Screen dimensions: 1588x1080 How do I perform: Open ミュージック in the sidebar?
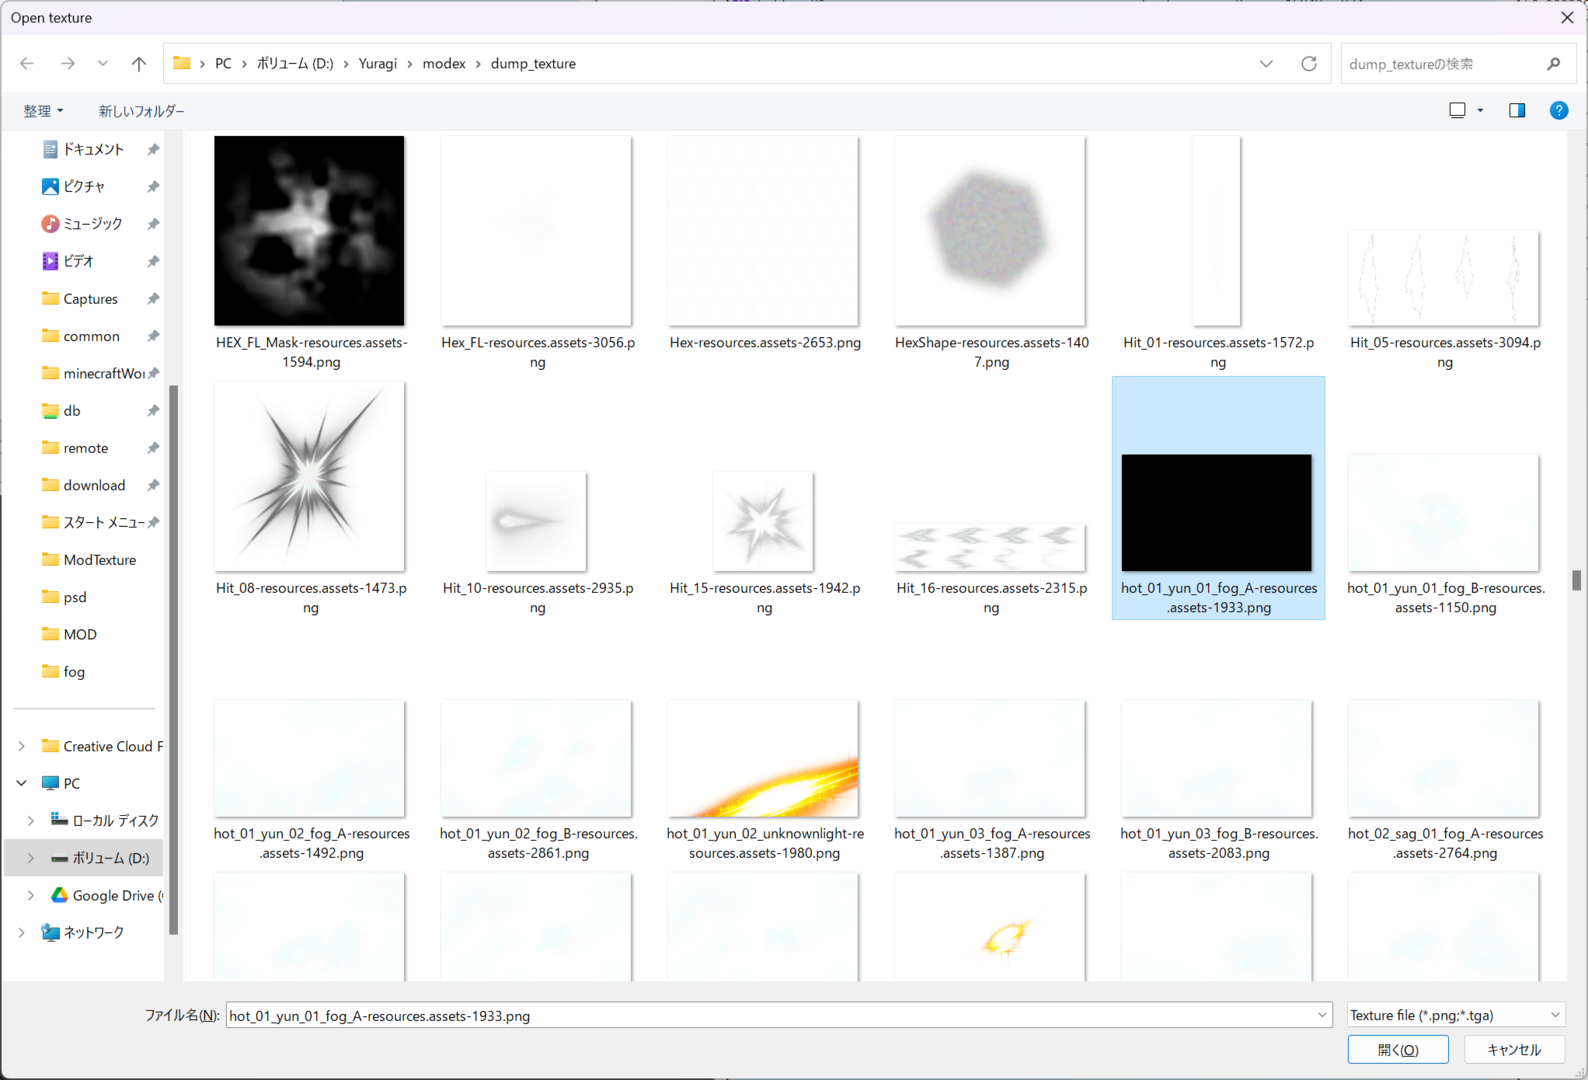tap(93, 224)
